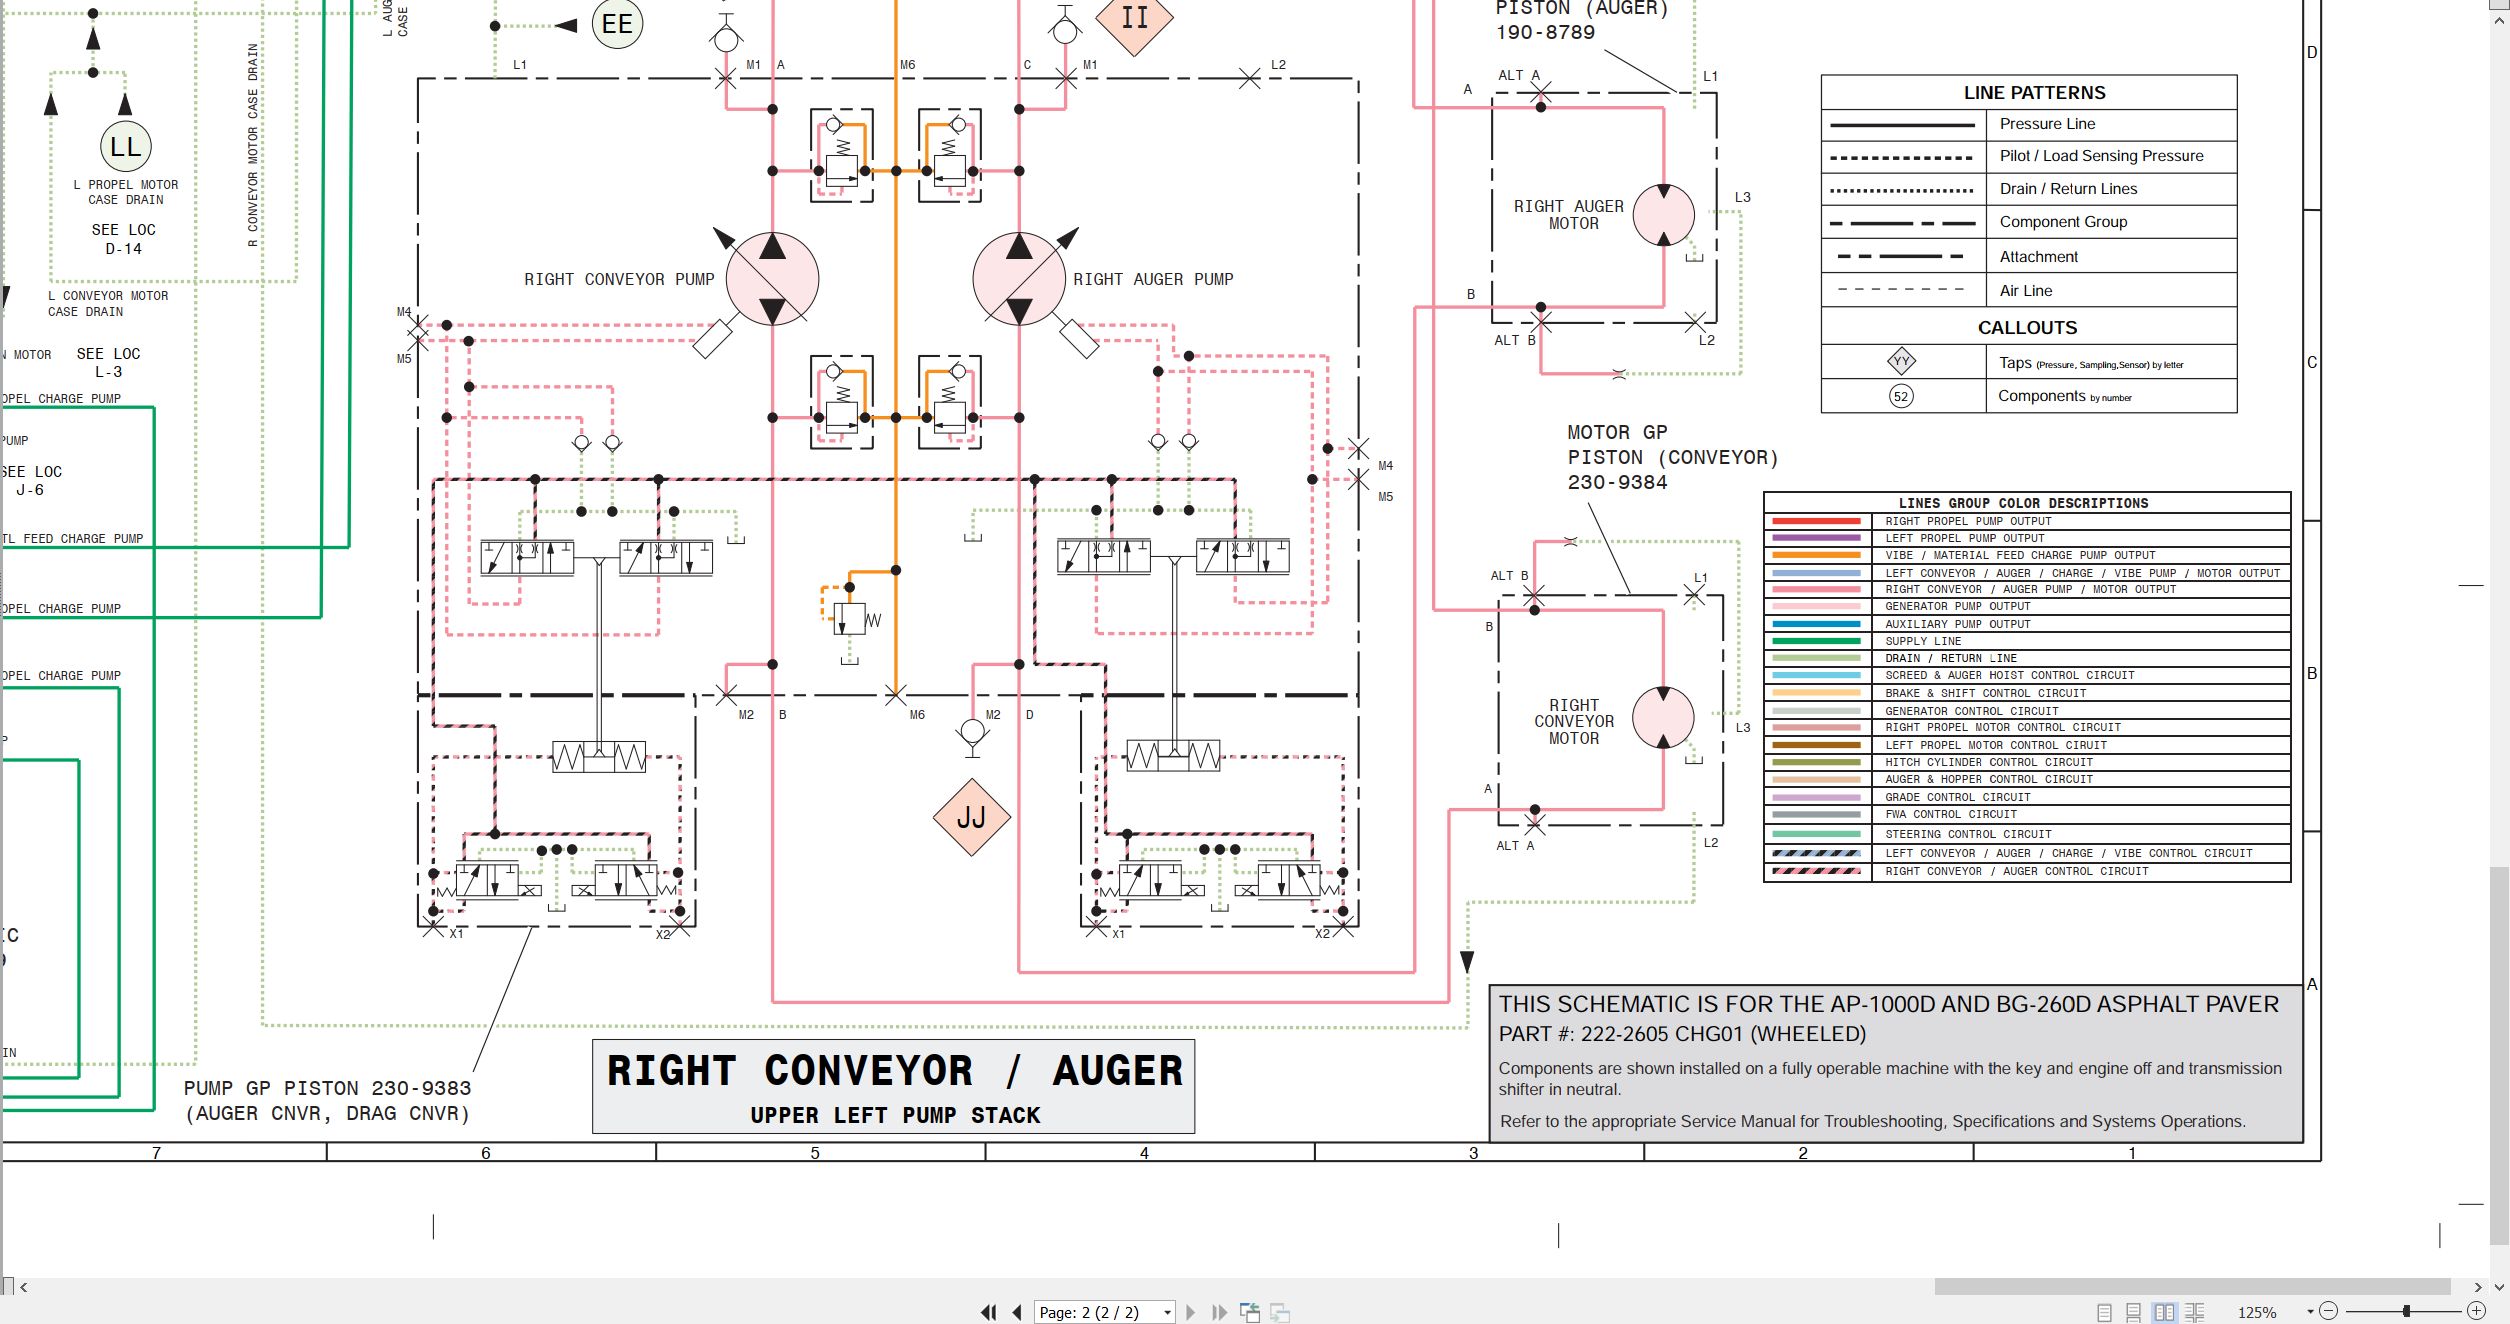Image resolution: width=2510 pixels, height=1324 pixels.
Task: Click PART #: 222-2605 CHG01 text
Action: click(1682, 1034)
